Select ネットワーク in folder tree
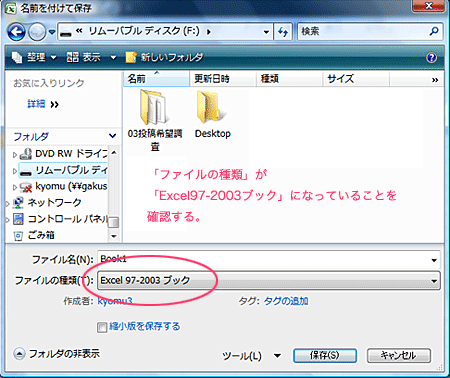The width and height of the screenshot is (450, 378). (x=47, y=202)
